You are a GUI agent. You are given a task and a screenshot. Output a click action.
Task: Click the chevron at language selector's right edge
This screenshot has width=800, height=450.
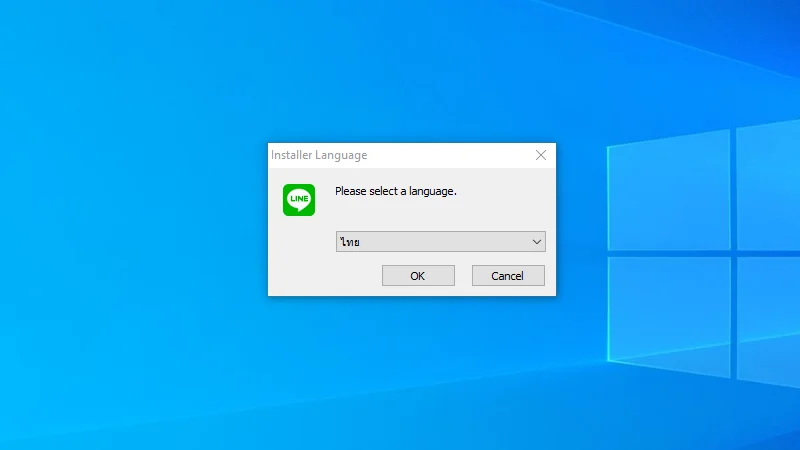coord(537,242)
